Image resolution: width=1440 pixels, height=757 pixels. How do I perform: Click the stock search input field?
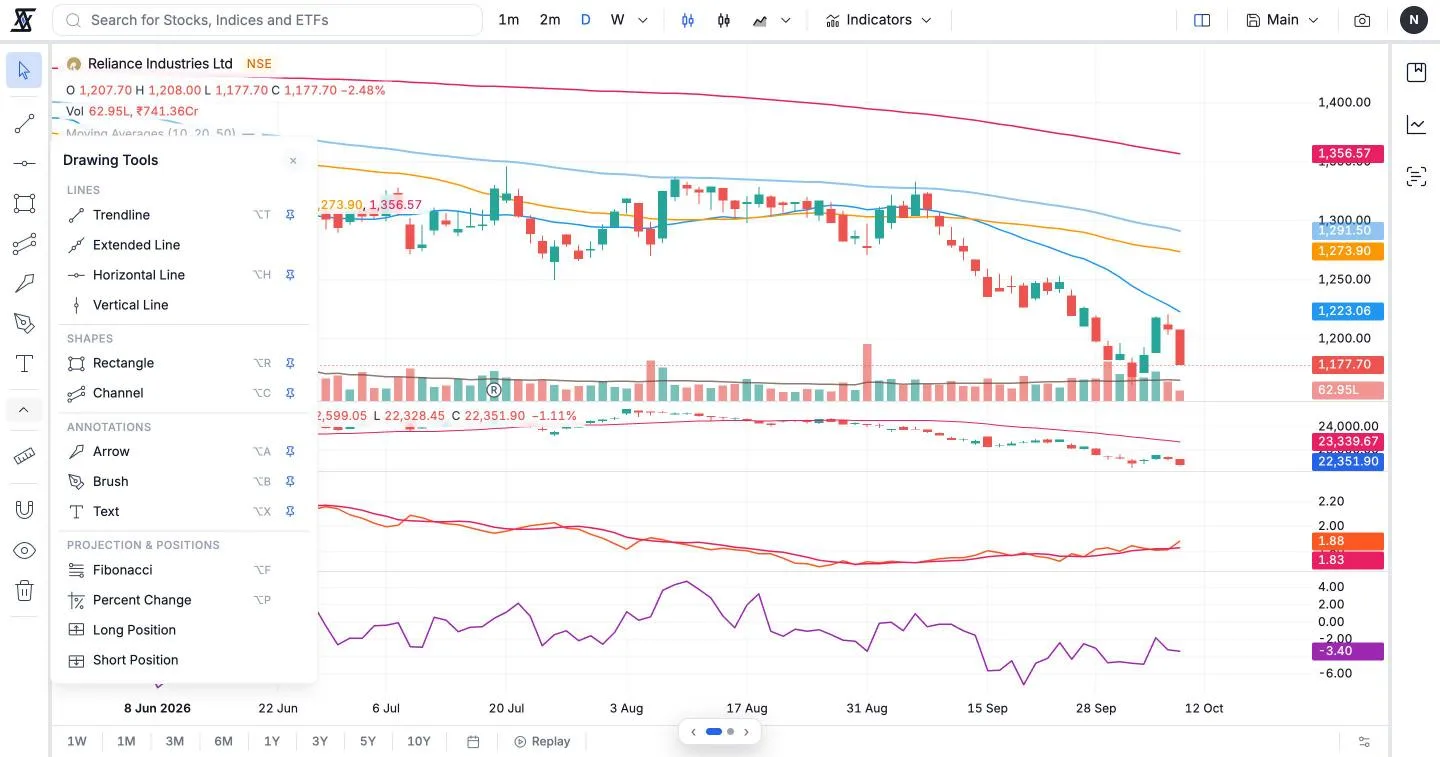pyautogui.click(x=267, y=20)
